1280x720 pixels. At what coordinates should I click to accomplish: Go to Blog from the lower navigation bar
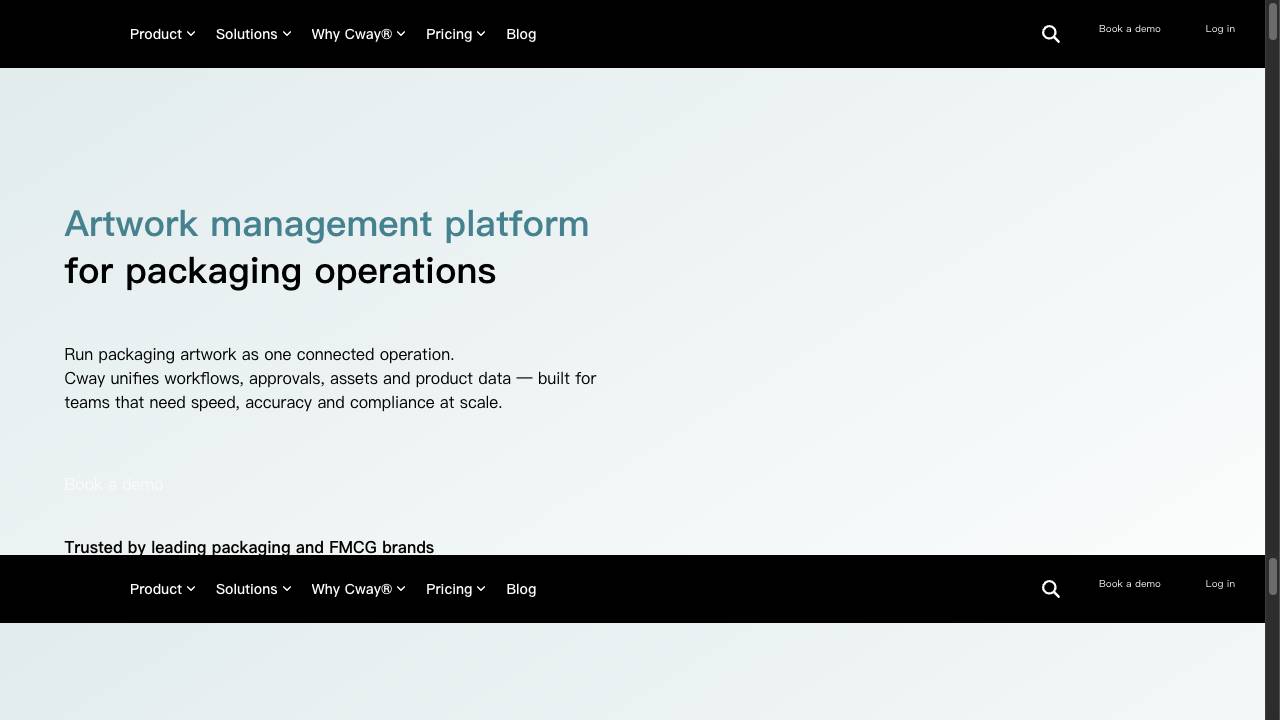(x=521, y=589)
